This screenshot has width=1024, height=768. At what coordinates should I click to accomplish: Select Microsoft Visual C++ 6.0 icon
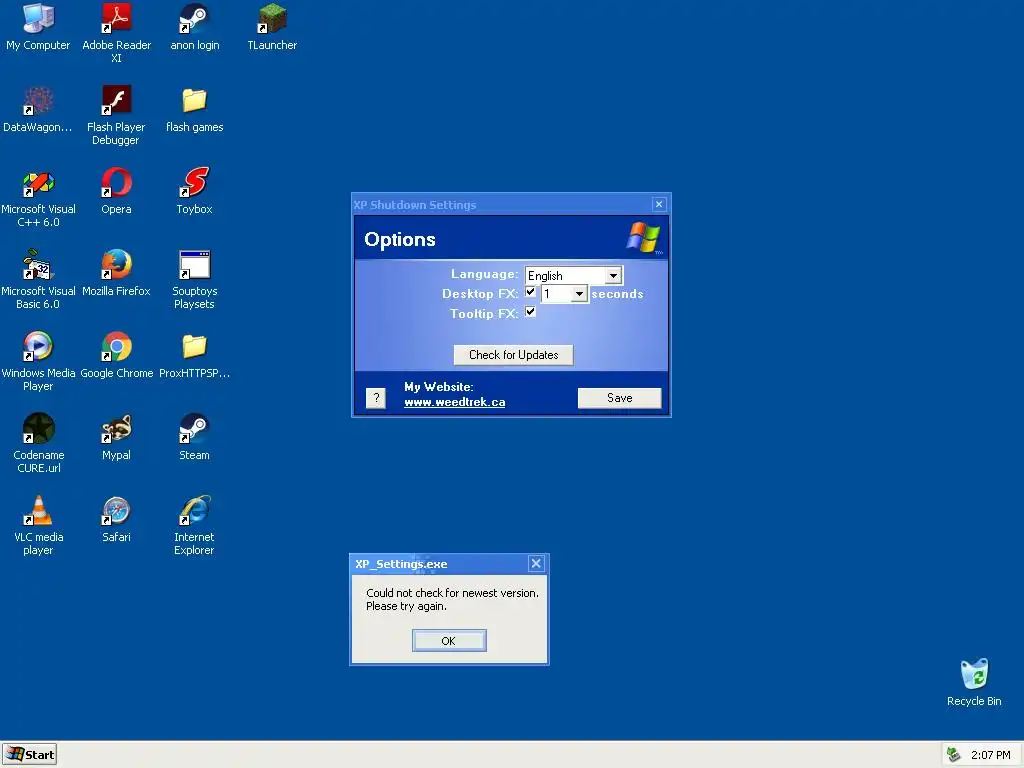tap(38, 197)
